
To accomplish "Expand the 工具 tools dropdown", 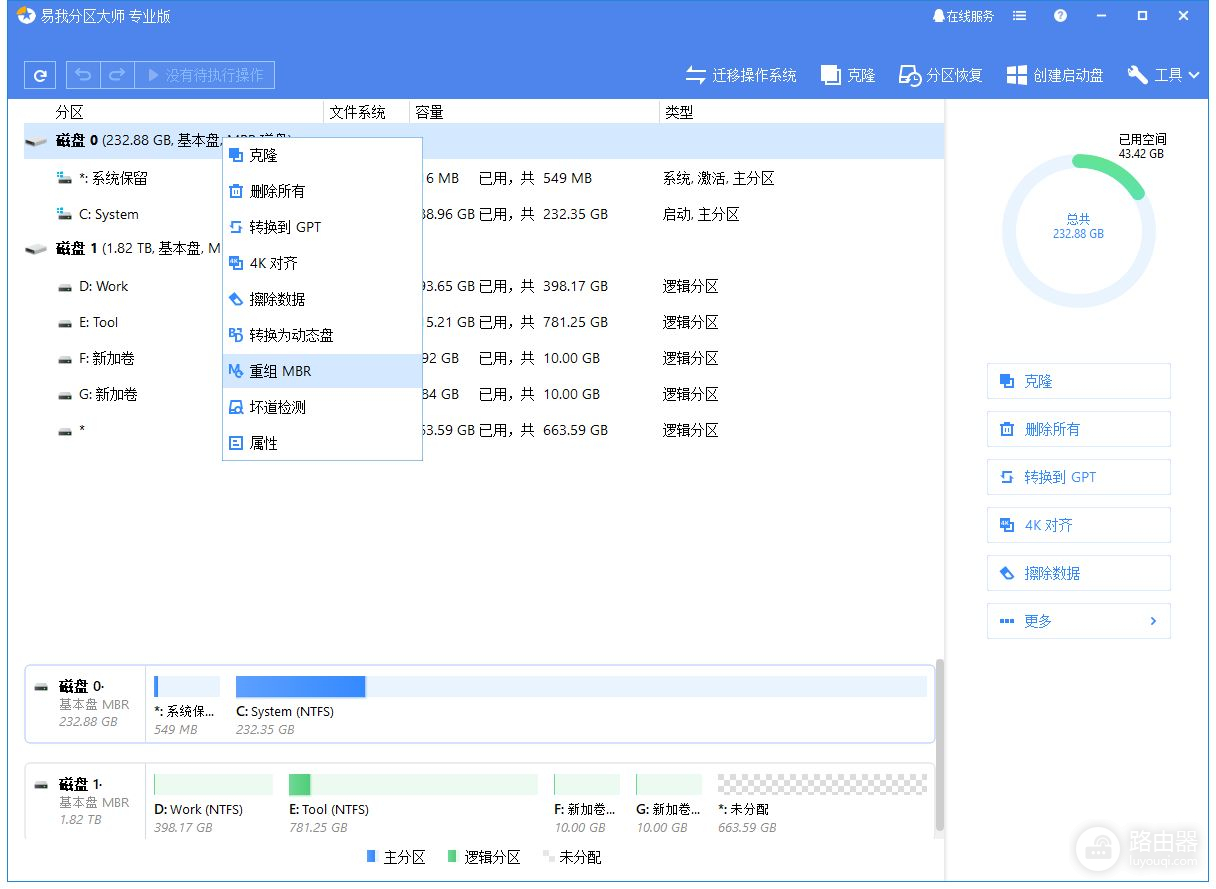I will tap(1163, 75).
